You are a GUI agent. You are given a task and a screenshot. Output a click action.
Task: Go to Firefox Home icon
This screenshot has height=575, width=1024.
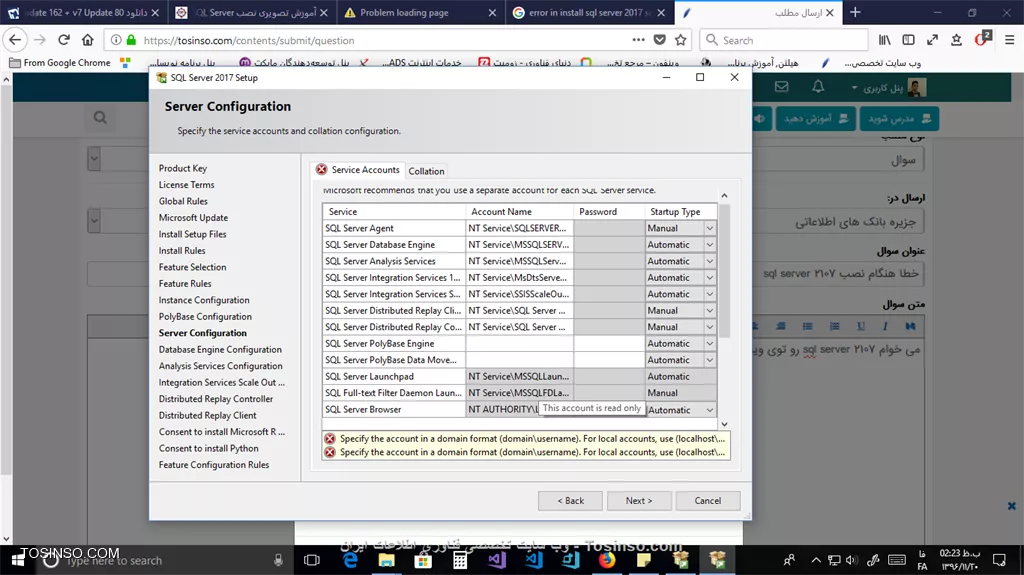pyautogui.click(x=88, y=40)
